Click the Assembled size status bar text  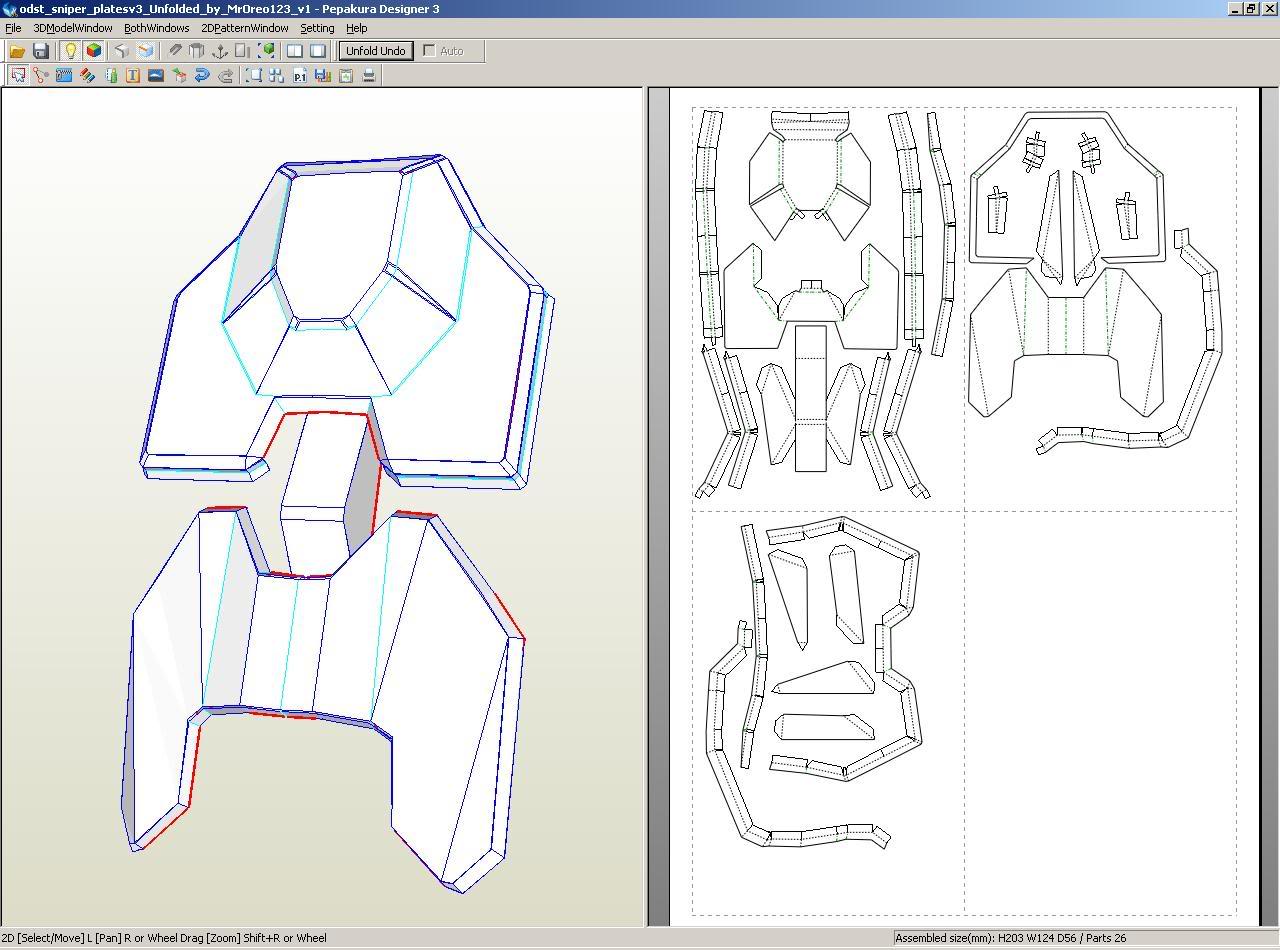[x=1011, y=938]
